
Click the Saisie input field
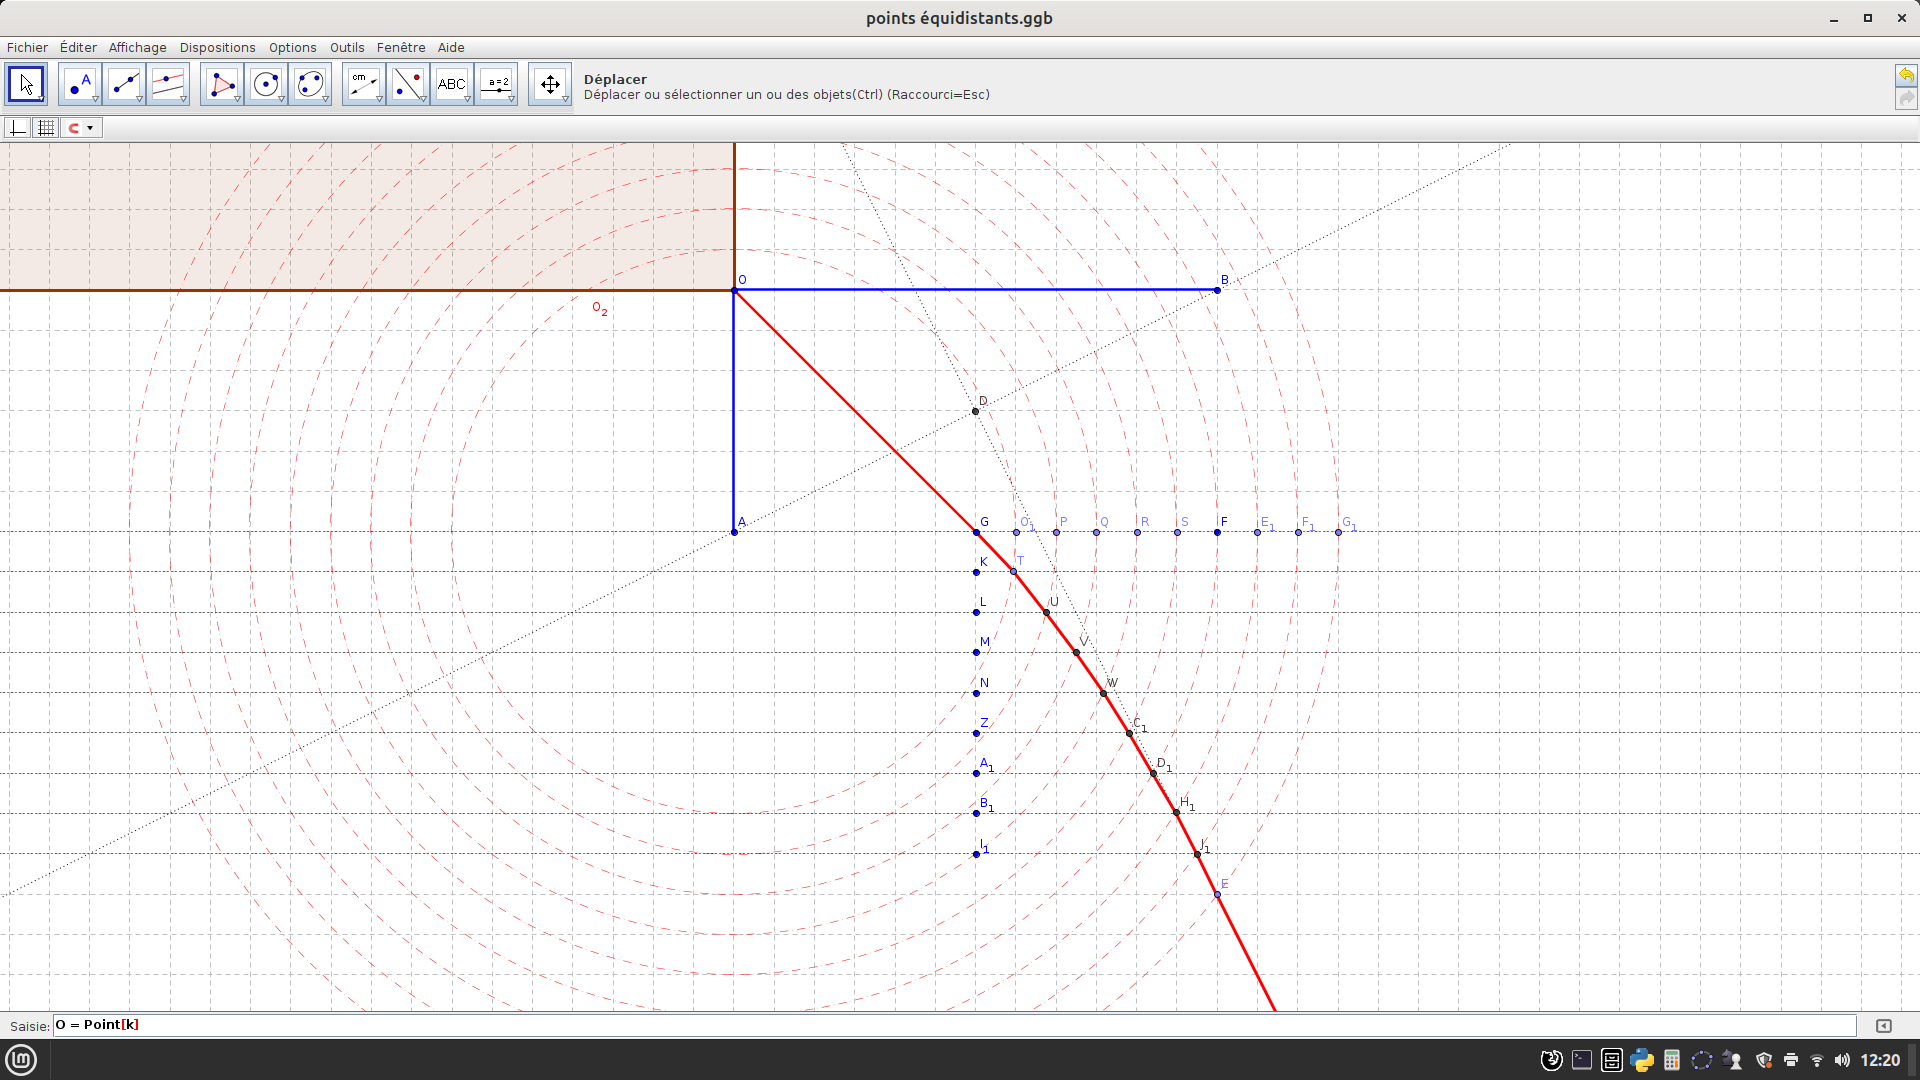pos(950,1025)
